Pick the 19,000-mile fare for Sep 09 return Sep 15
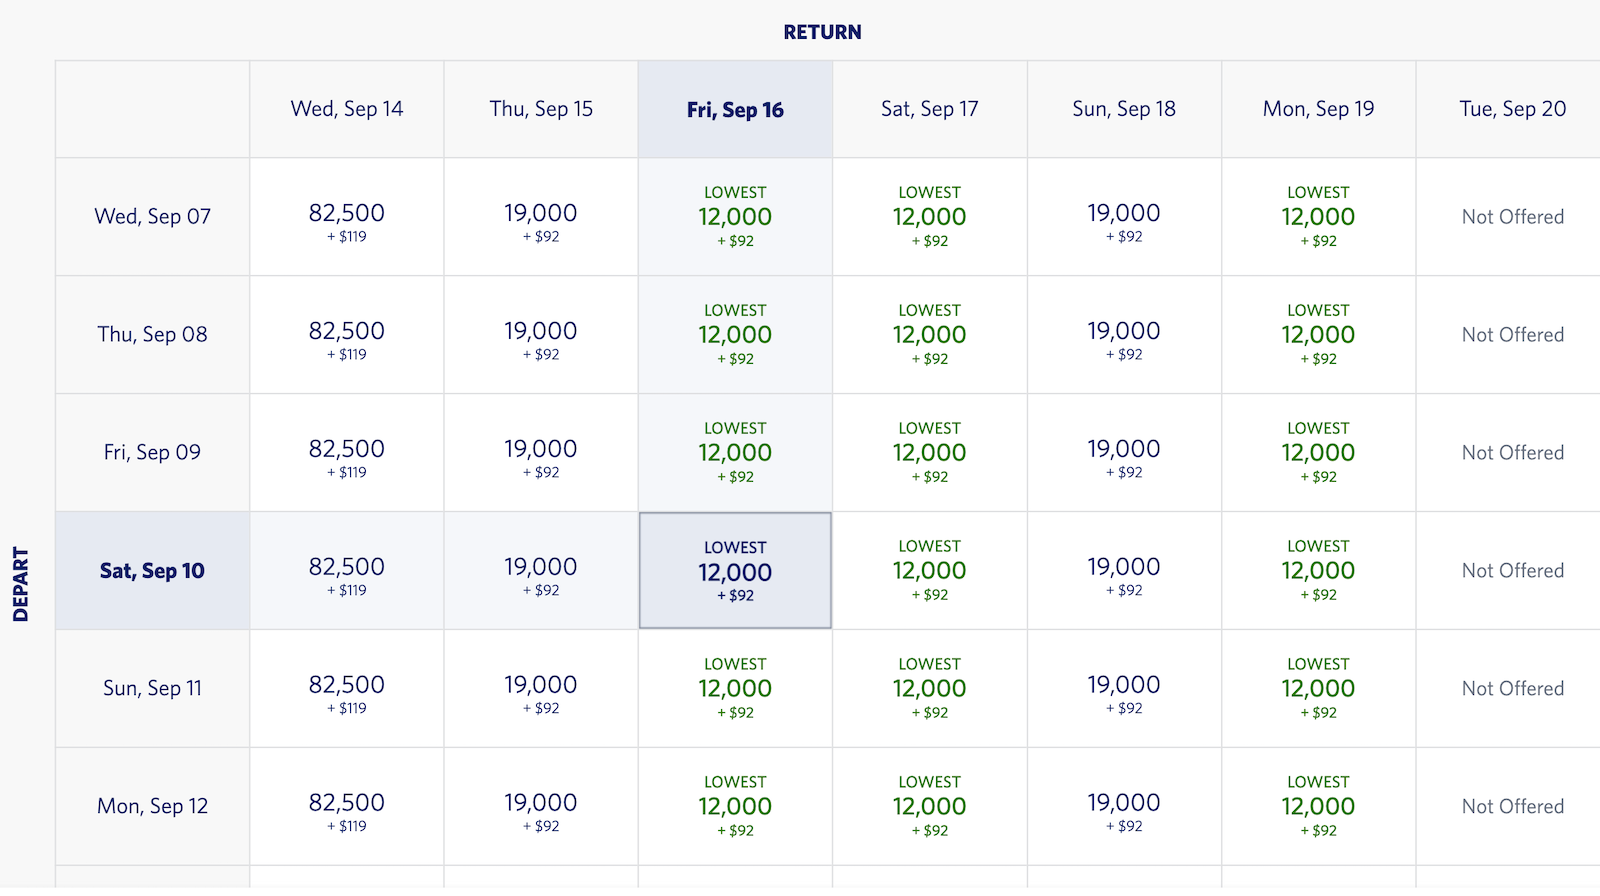1600x896 pixels. 540,452
